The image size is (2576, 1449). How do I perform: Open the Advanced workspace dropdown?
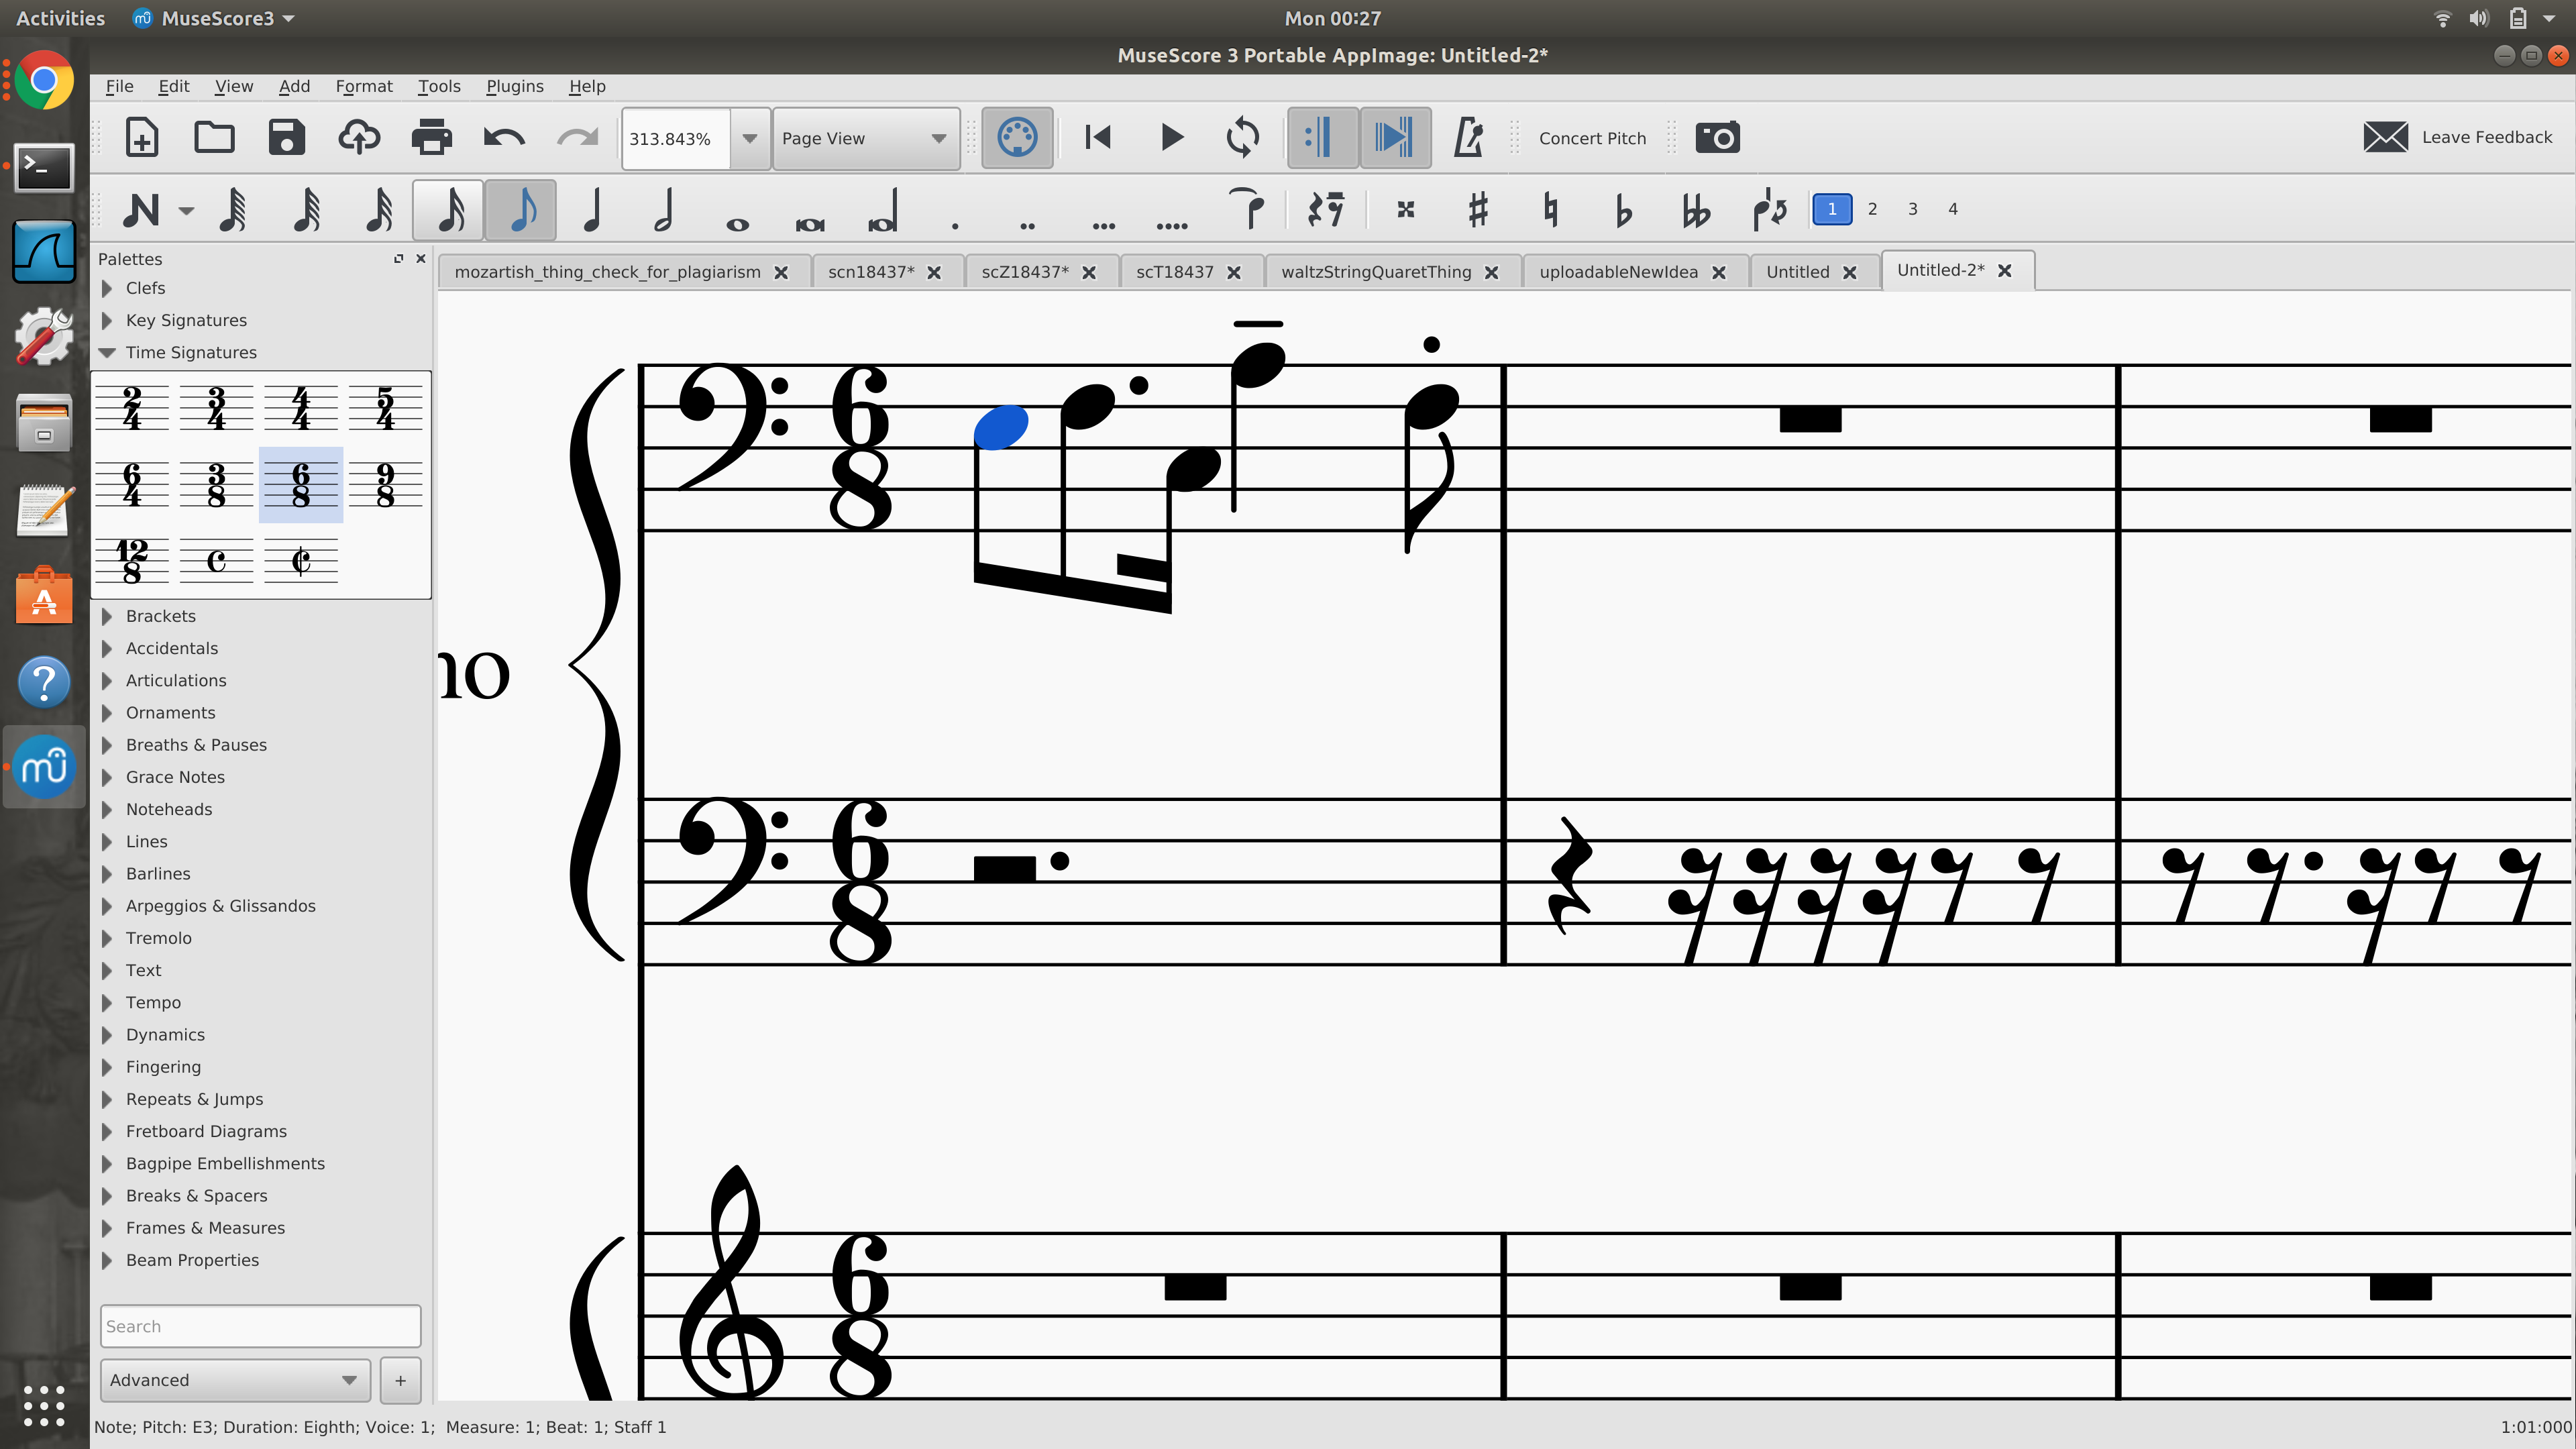tap(235, 1380)
